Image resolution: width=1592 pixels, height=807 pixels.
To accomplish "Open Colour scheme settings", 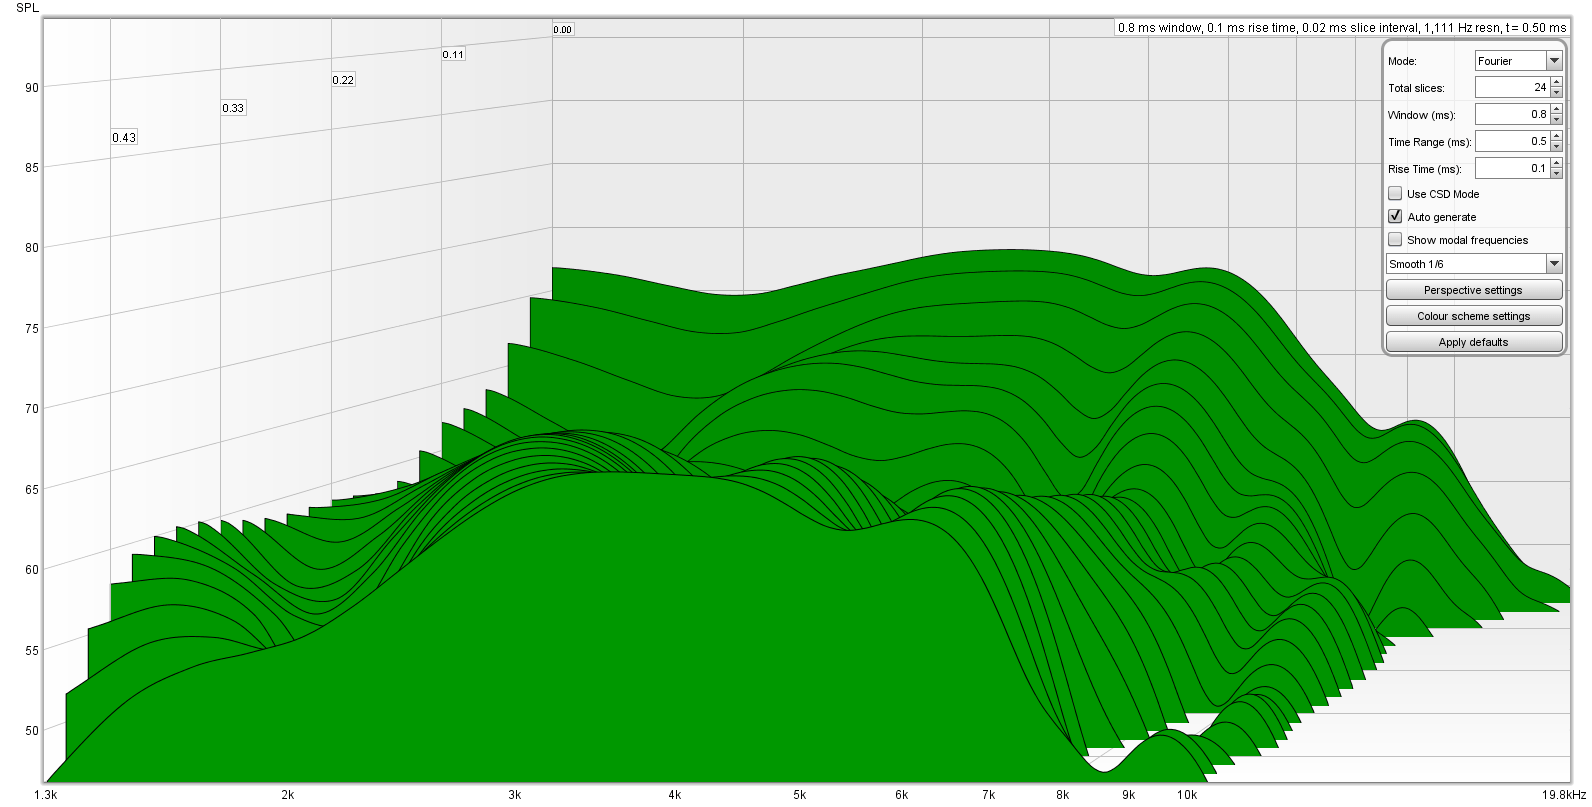I will [1474, 316].
